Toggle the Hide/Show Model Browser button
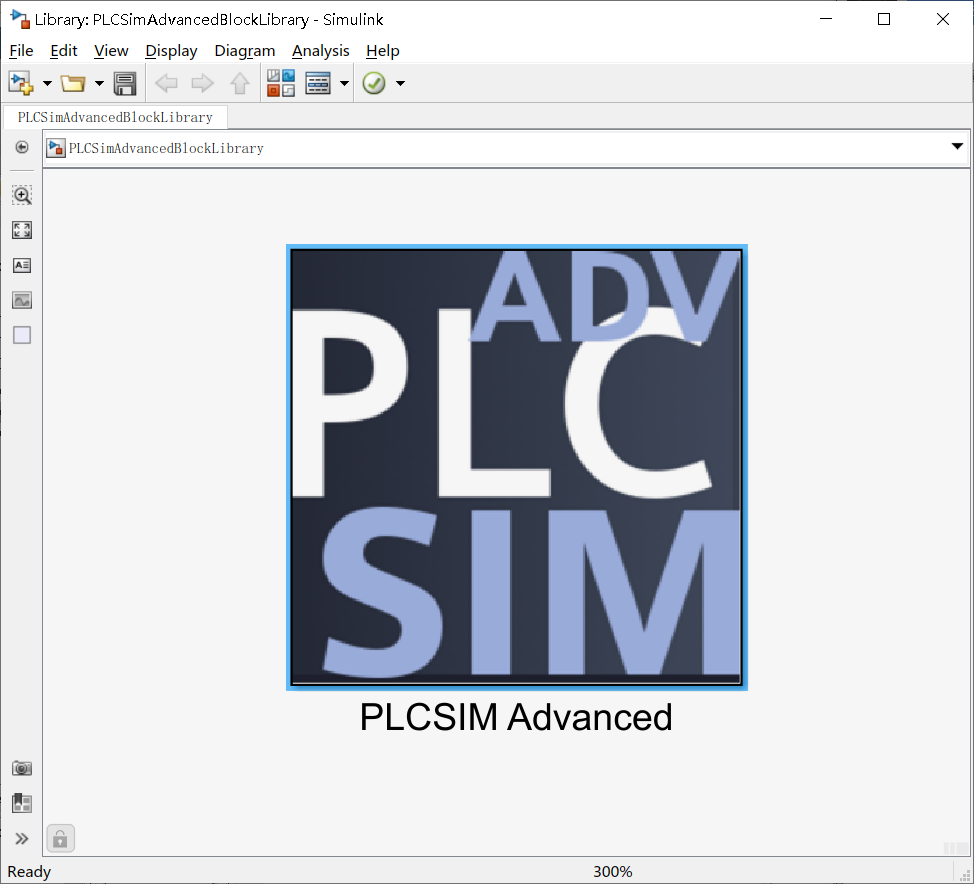This screenshot has width=974, height=884. point(22,147)
